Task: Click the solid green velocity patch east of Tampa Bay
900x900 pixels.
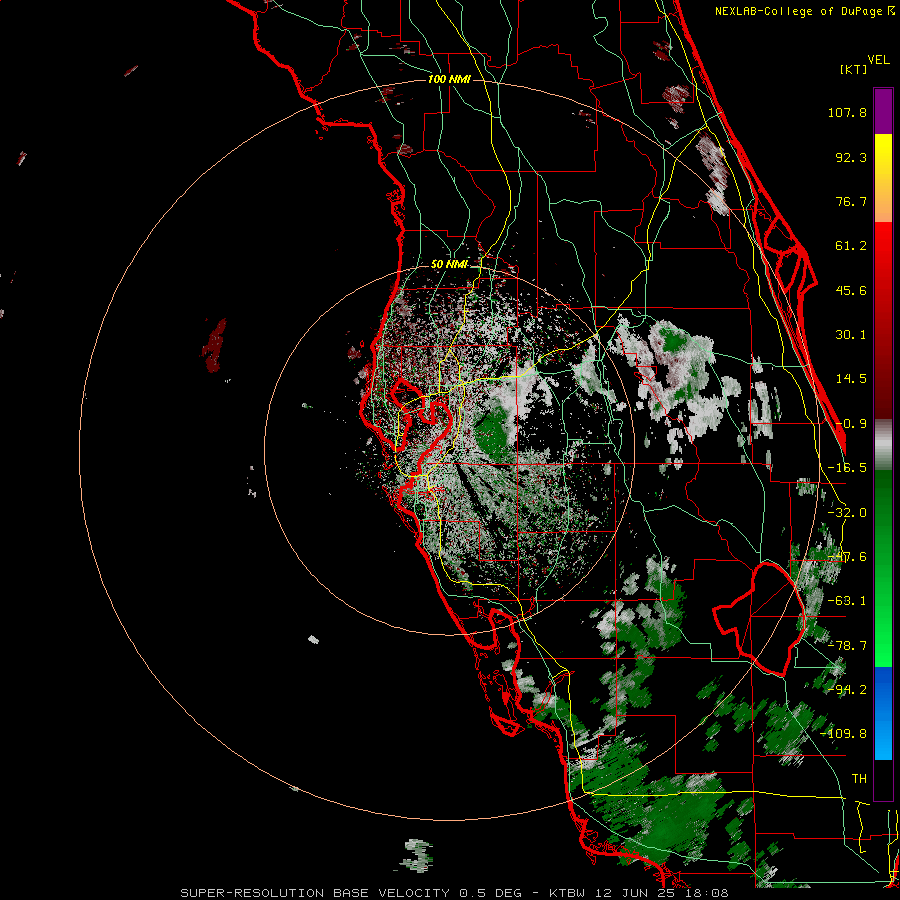Action: (492, 433)
